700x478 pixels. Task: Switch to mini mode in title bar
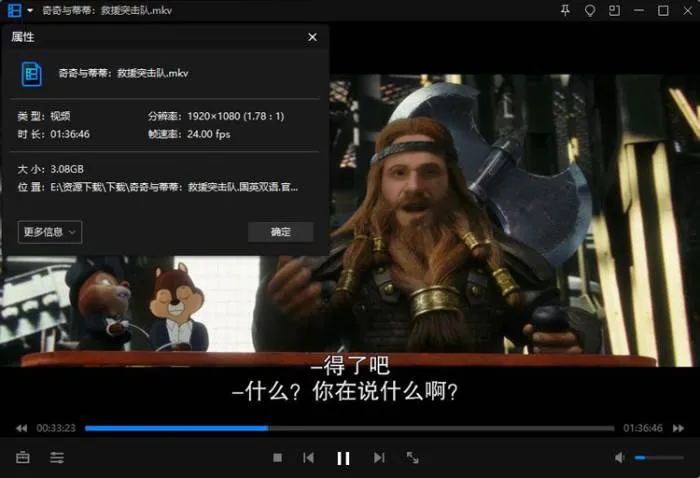tap(614, 10)
